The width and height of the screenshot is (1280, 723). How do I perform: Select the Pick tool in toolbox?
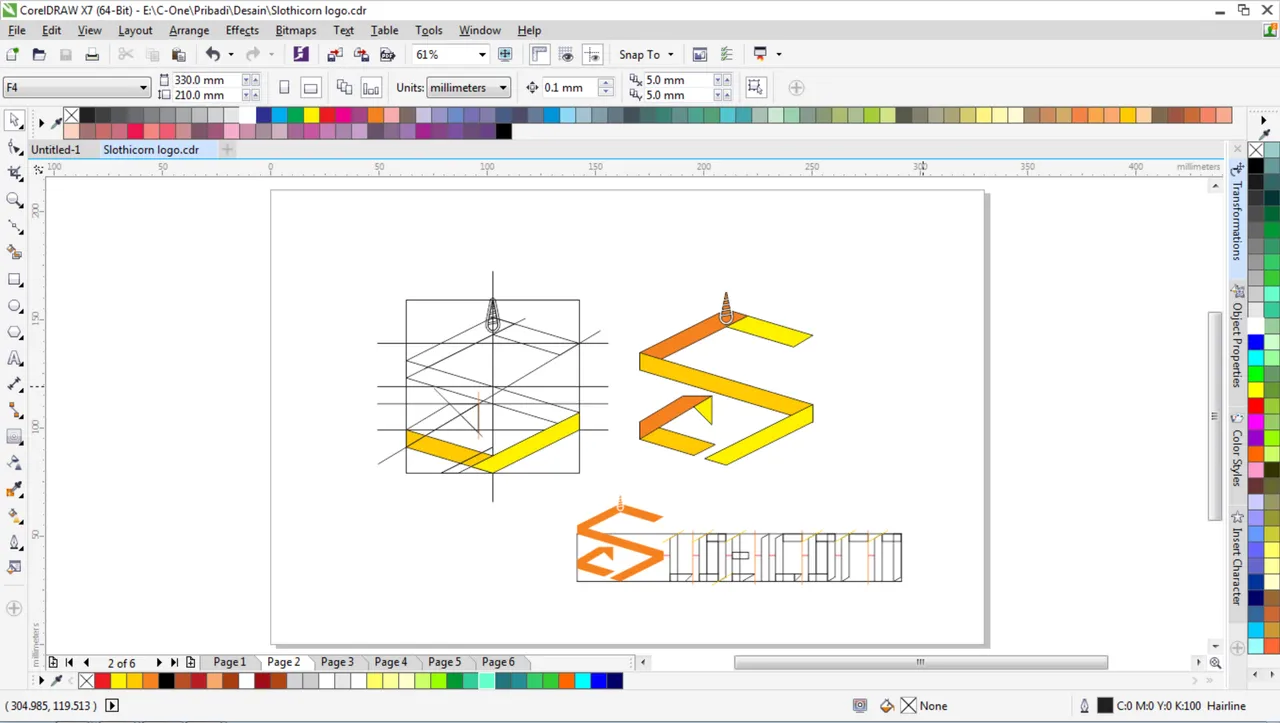click(x=15, y=120)
